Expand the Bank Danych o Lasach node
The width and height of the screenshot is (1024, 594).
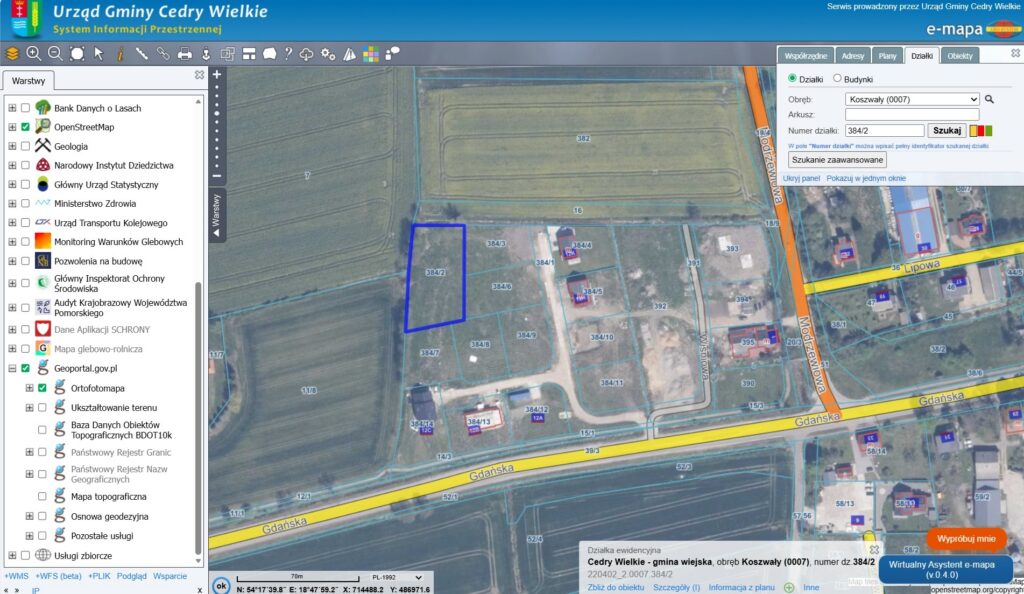(x=12, y=108)
